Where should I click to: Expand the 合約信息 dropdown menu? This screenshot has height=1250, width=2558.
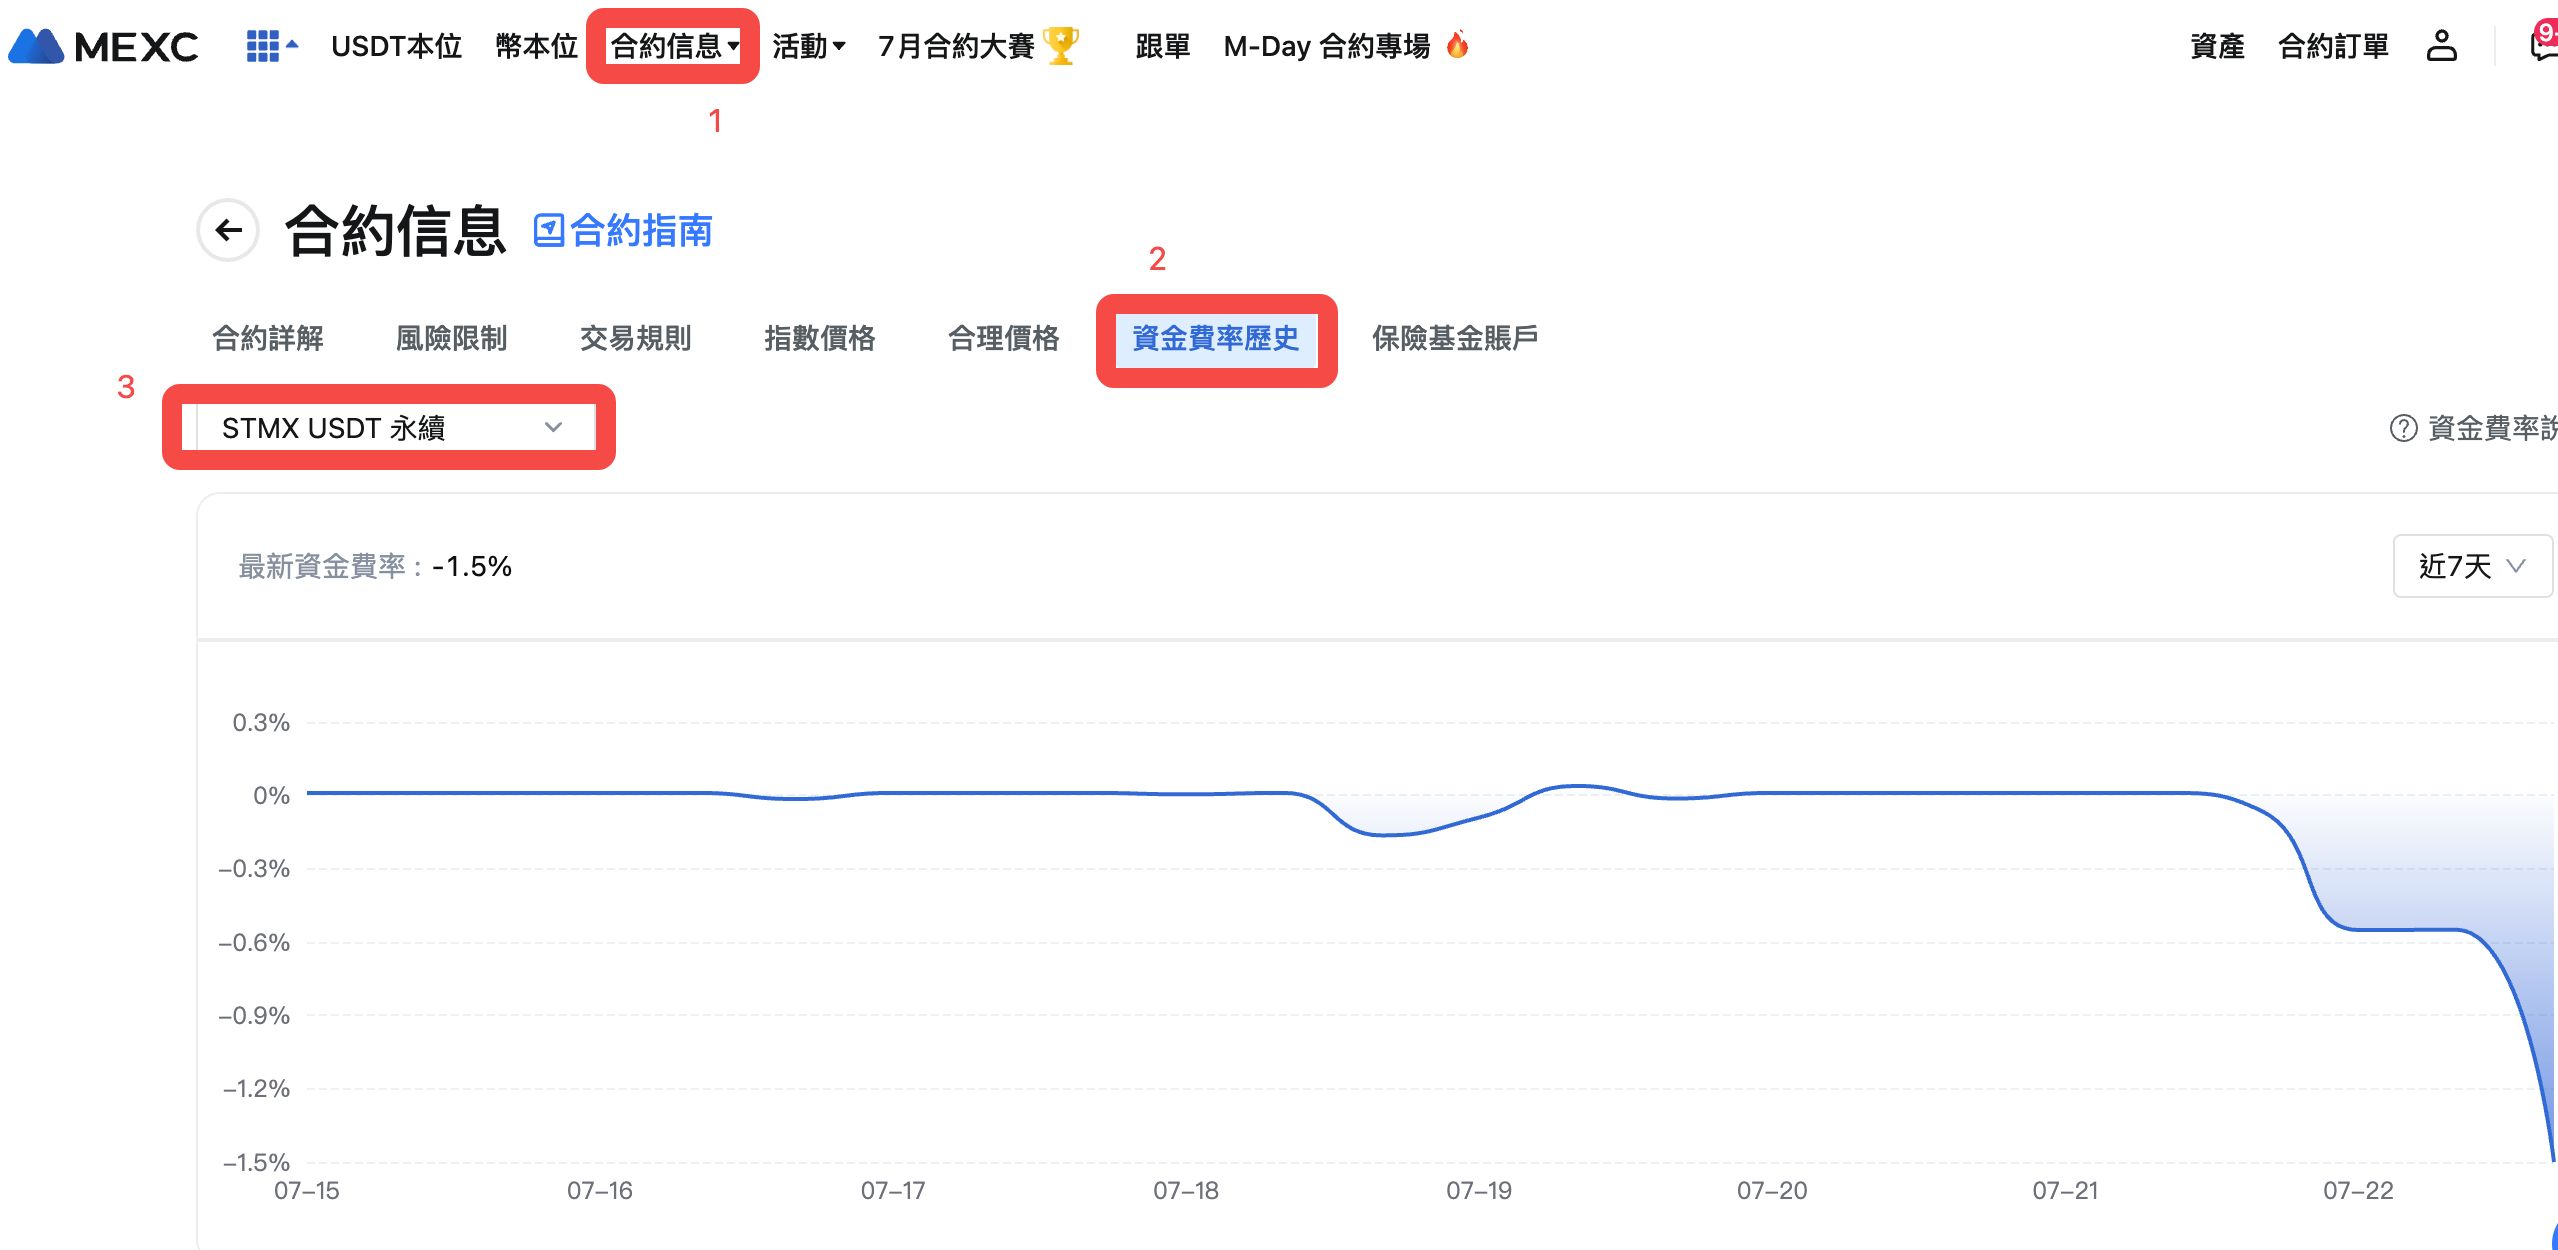tap(674, 46)
